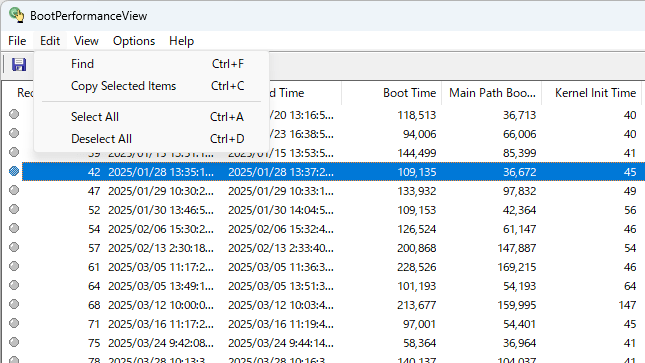Click boot time value 97,001
Viewport: 645px width, 363px height.
tap(419, 324)
